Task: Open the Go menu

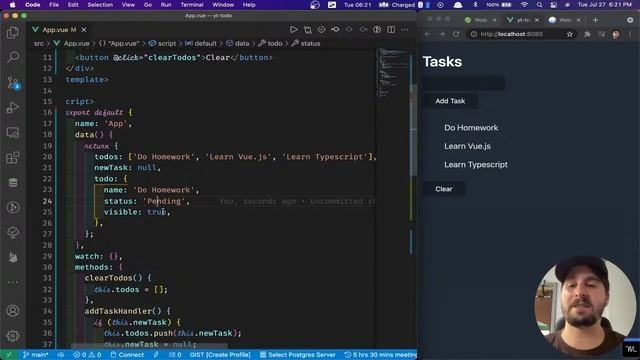Action: [148, 5]
